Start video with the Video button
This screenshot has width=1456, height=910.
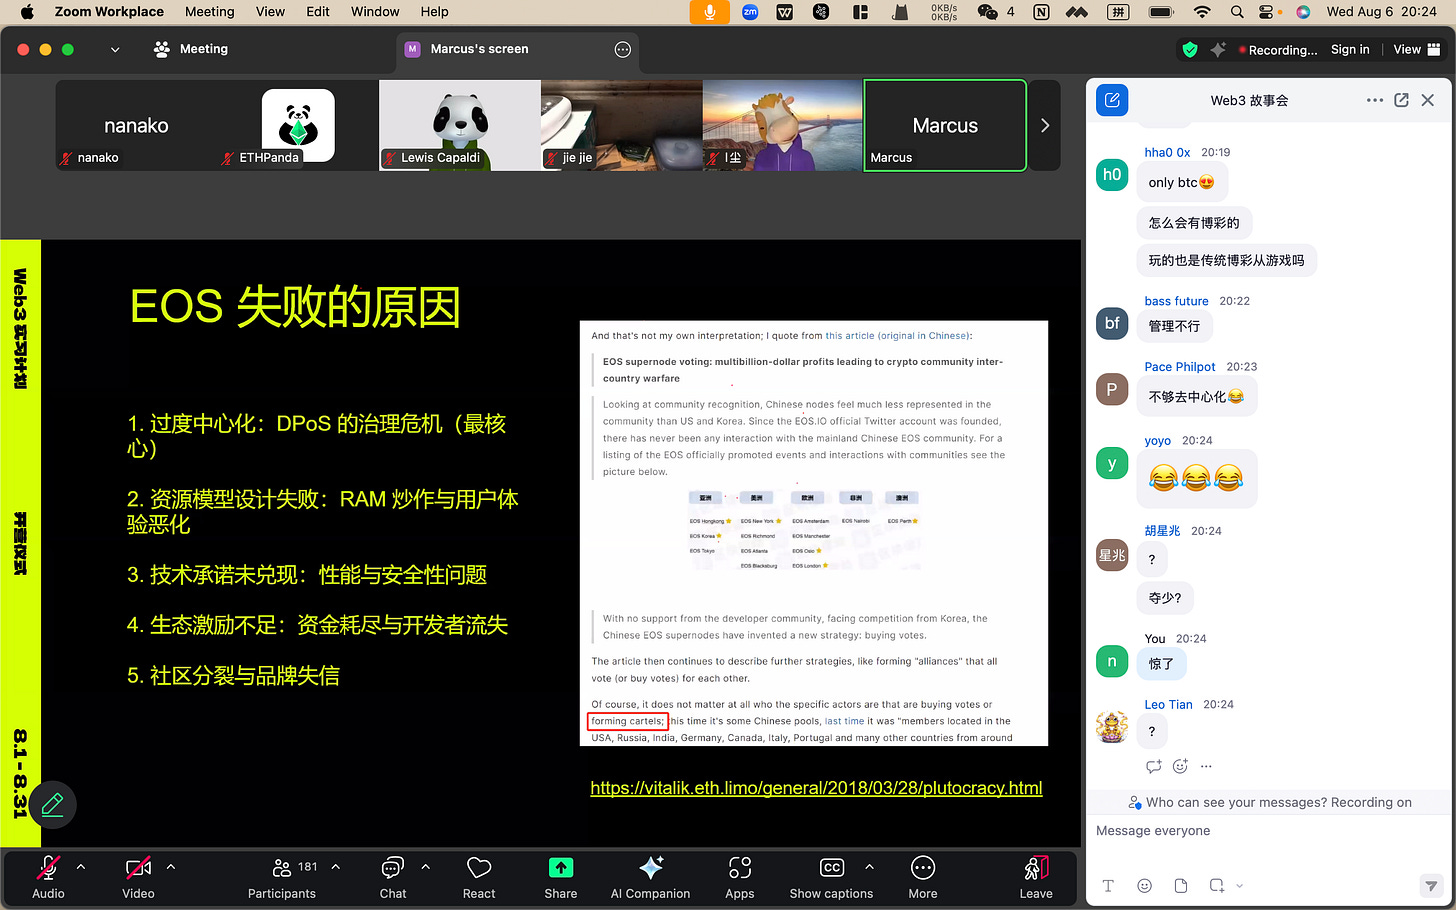138,877
